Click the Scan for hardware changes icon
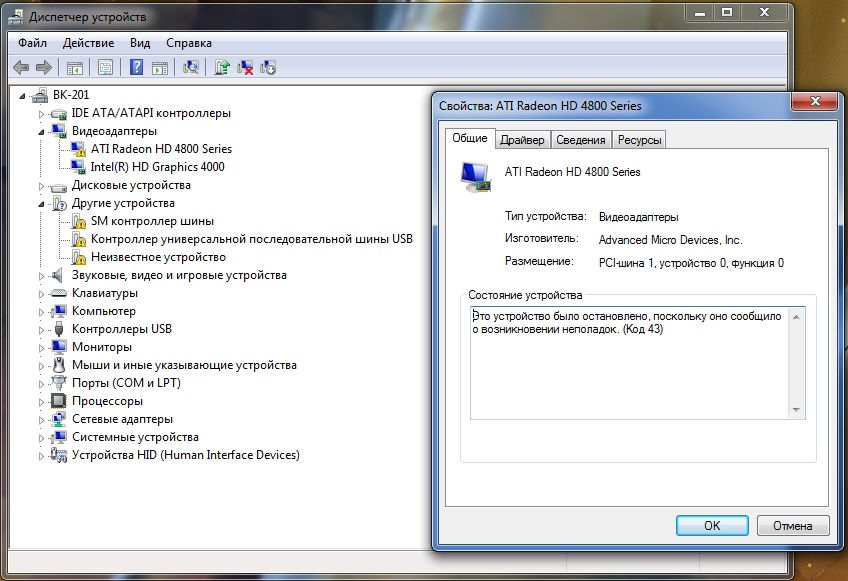Screen dimensions: 848x581 pos(190,67)
